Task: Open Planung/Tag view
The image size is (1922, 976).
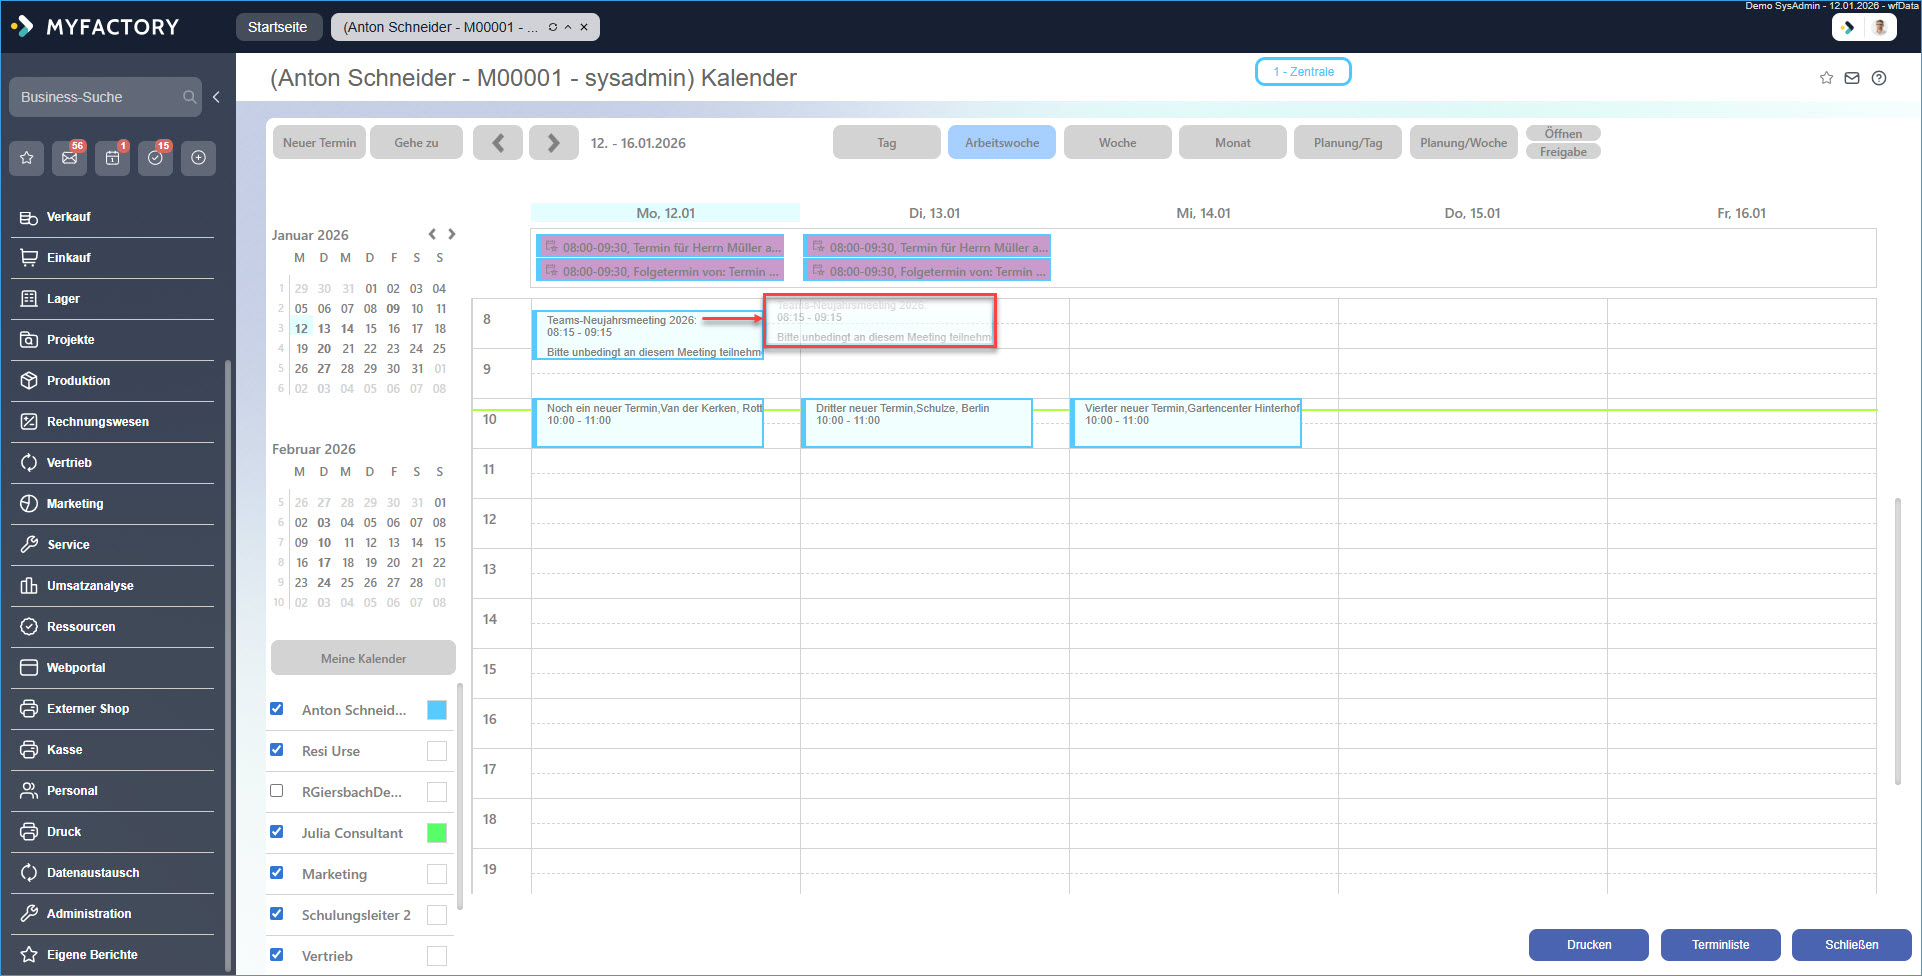Action: [1348, 143]
